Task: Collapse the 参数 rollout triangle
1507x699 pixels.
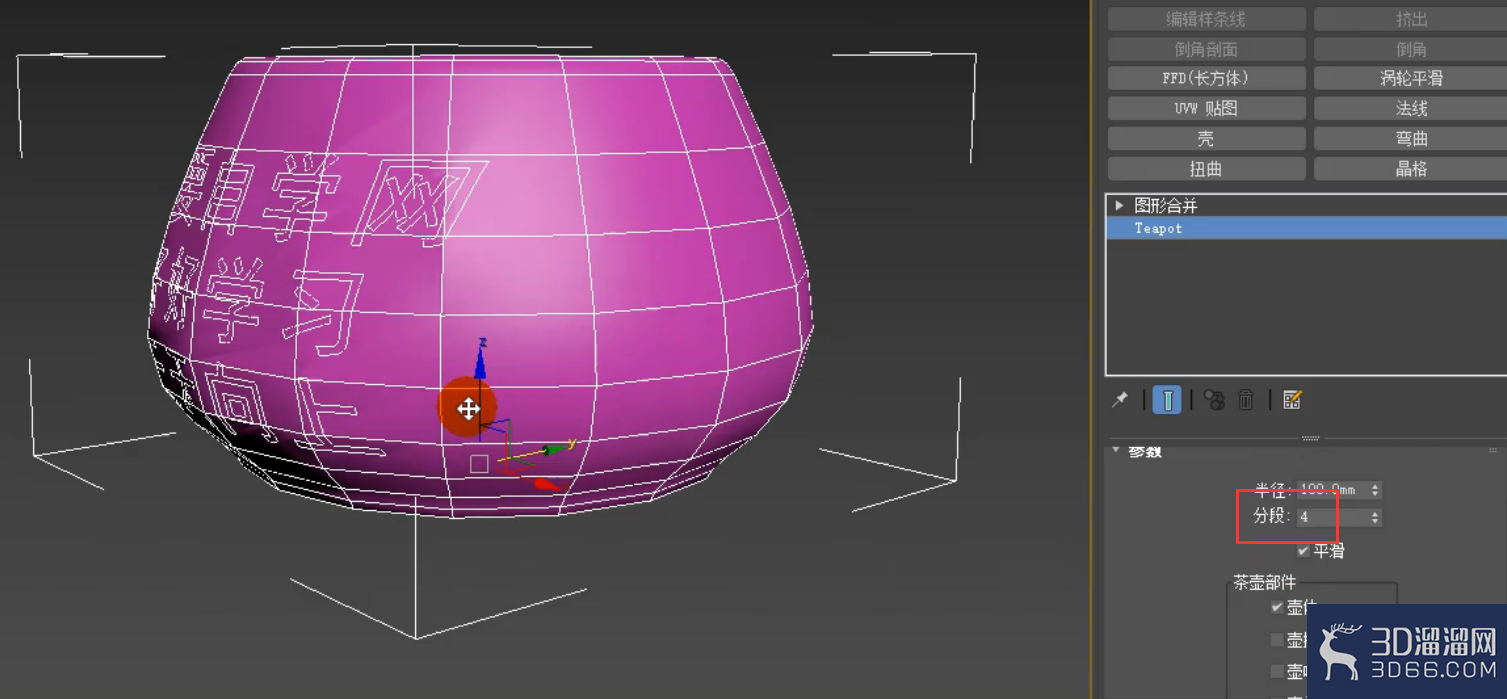Action: (x=1116, y=451)
